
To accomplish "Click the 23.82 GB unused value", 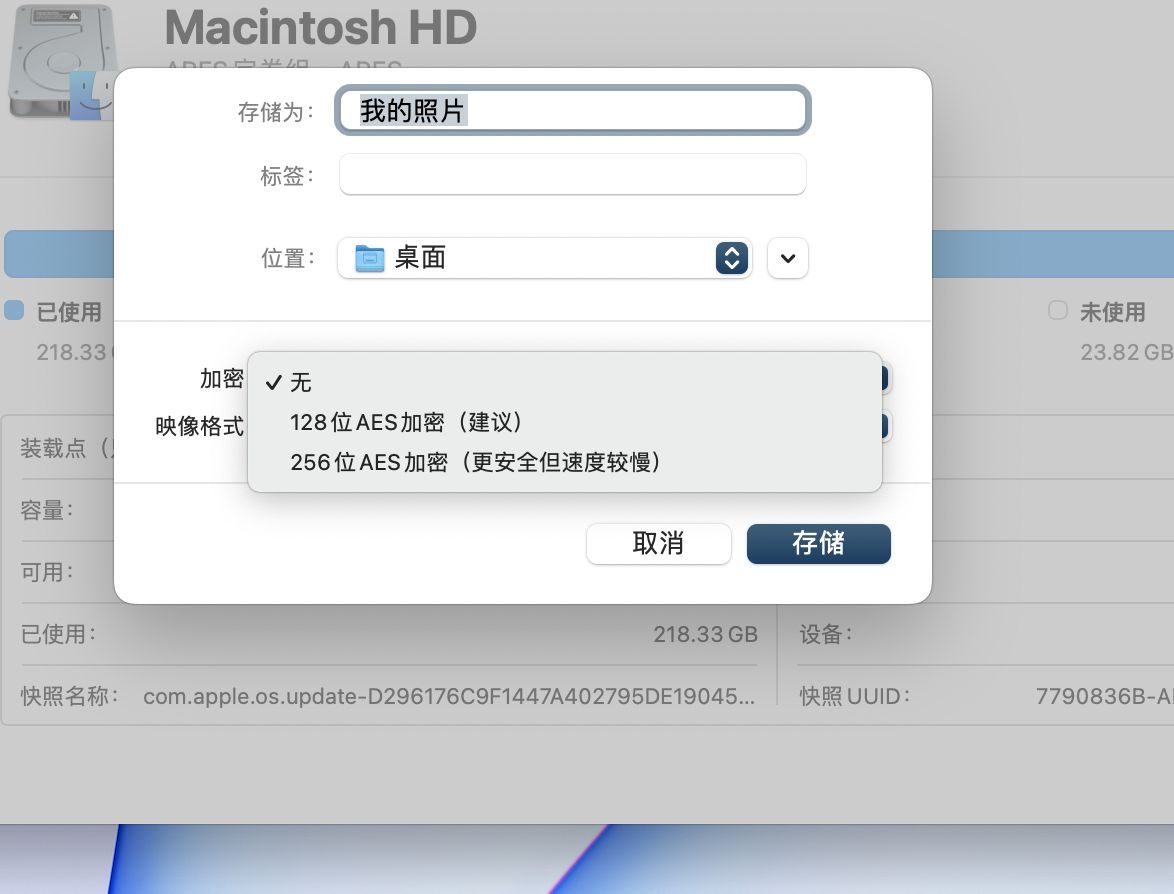I will [1126, 352].
